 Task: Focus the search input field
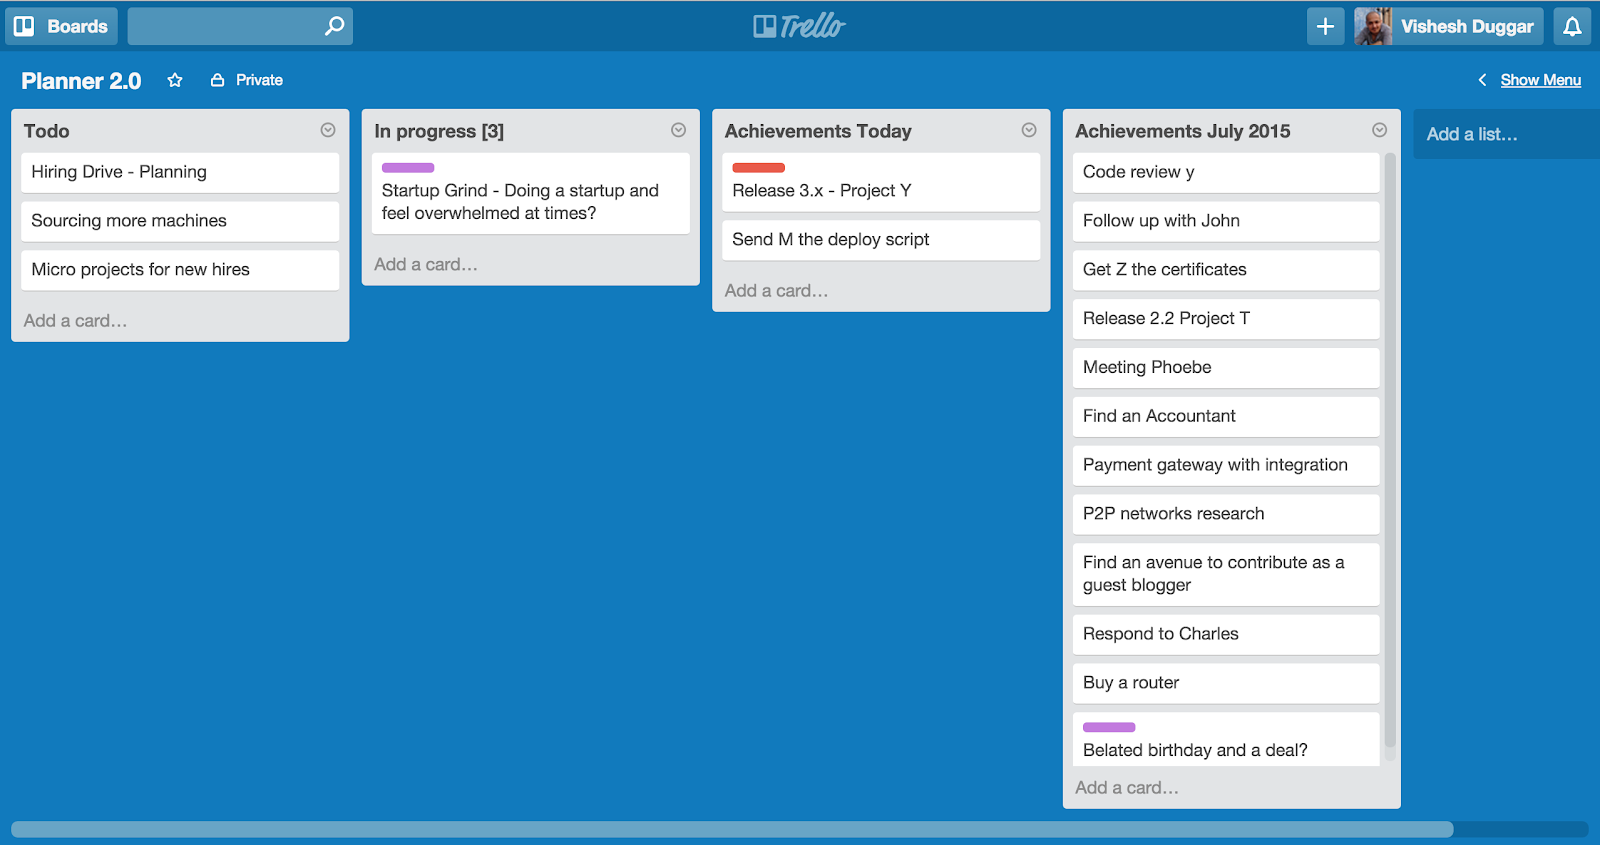(x=240, y=26)
